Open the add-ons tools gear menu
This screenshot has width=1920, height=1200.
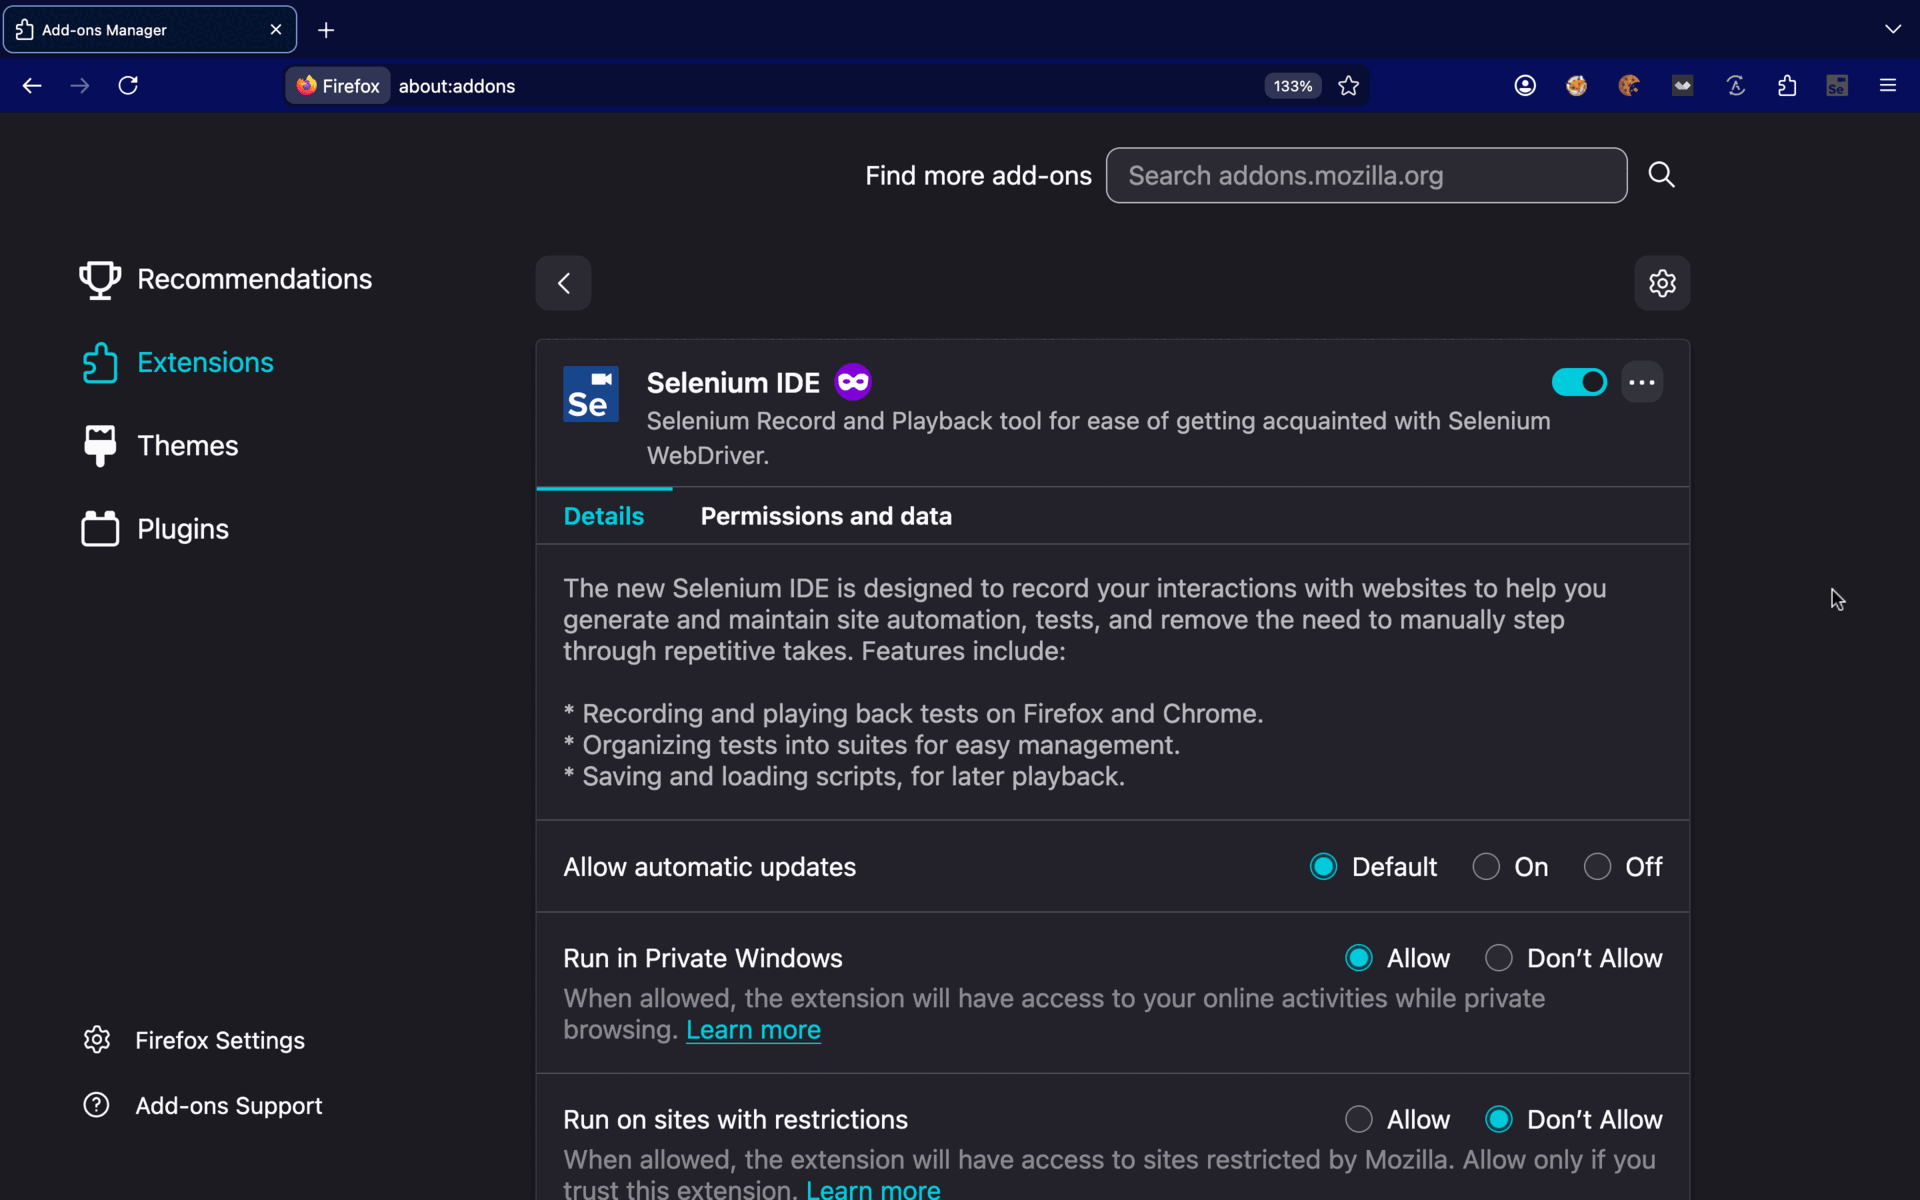tap(1661, 283)
